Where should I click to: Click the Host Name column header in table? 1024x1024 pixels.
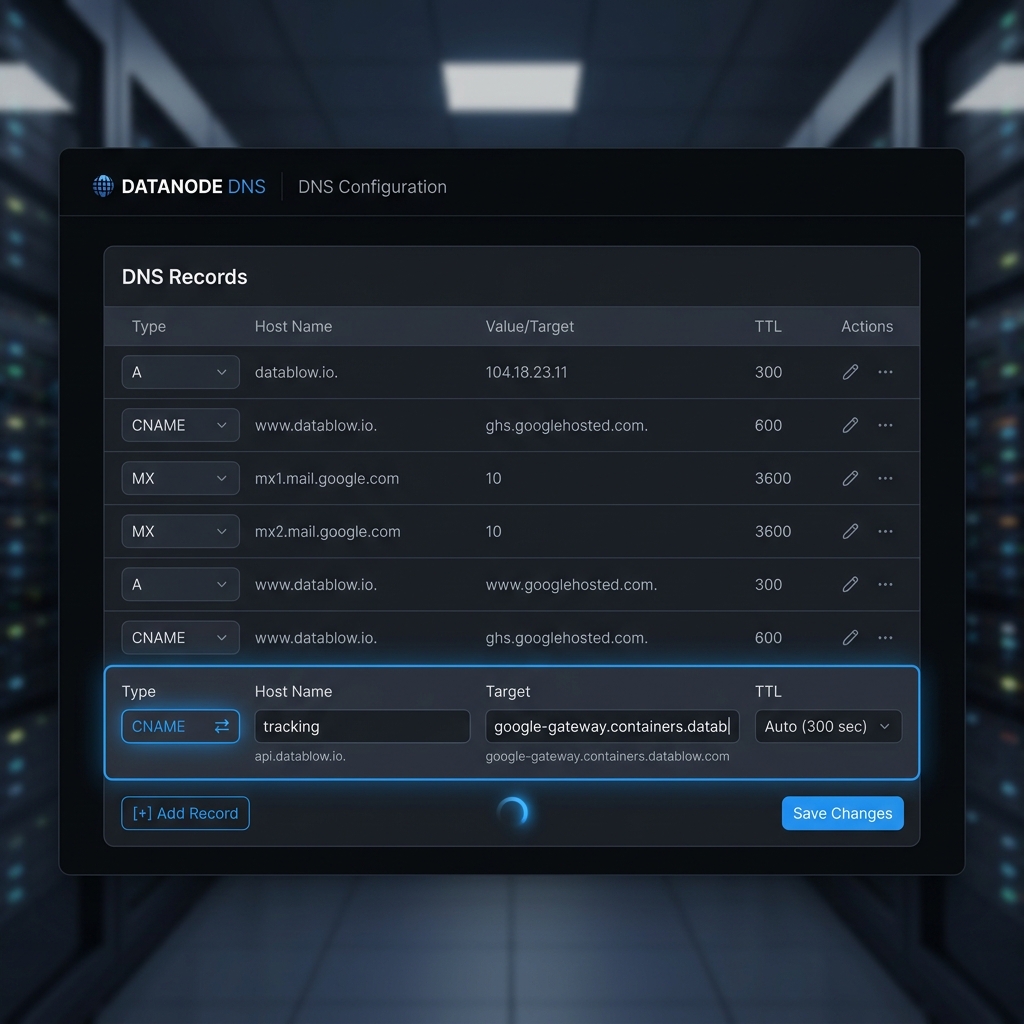coord(293,327)
